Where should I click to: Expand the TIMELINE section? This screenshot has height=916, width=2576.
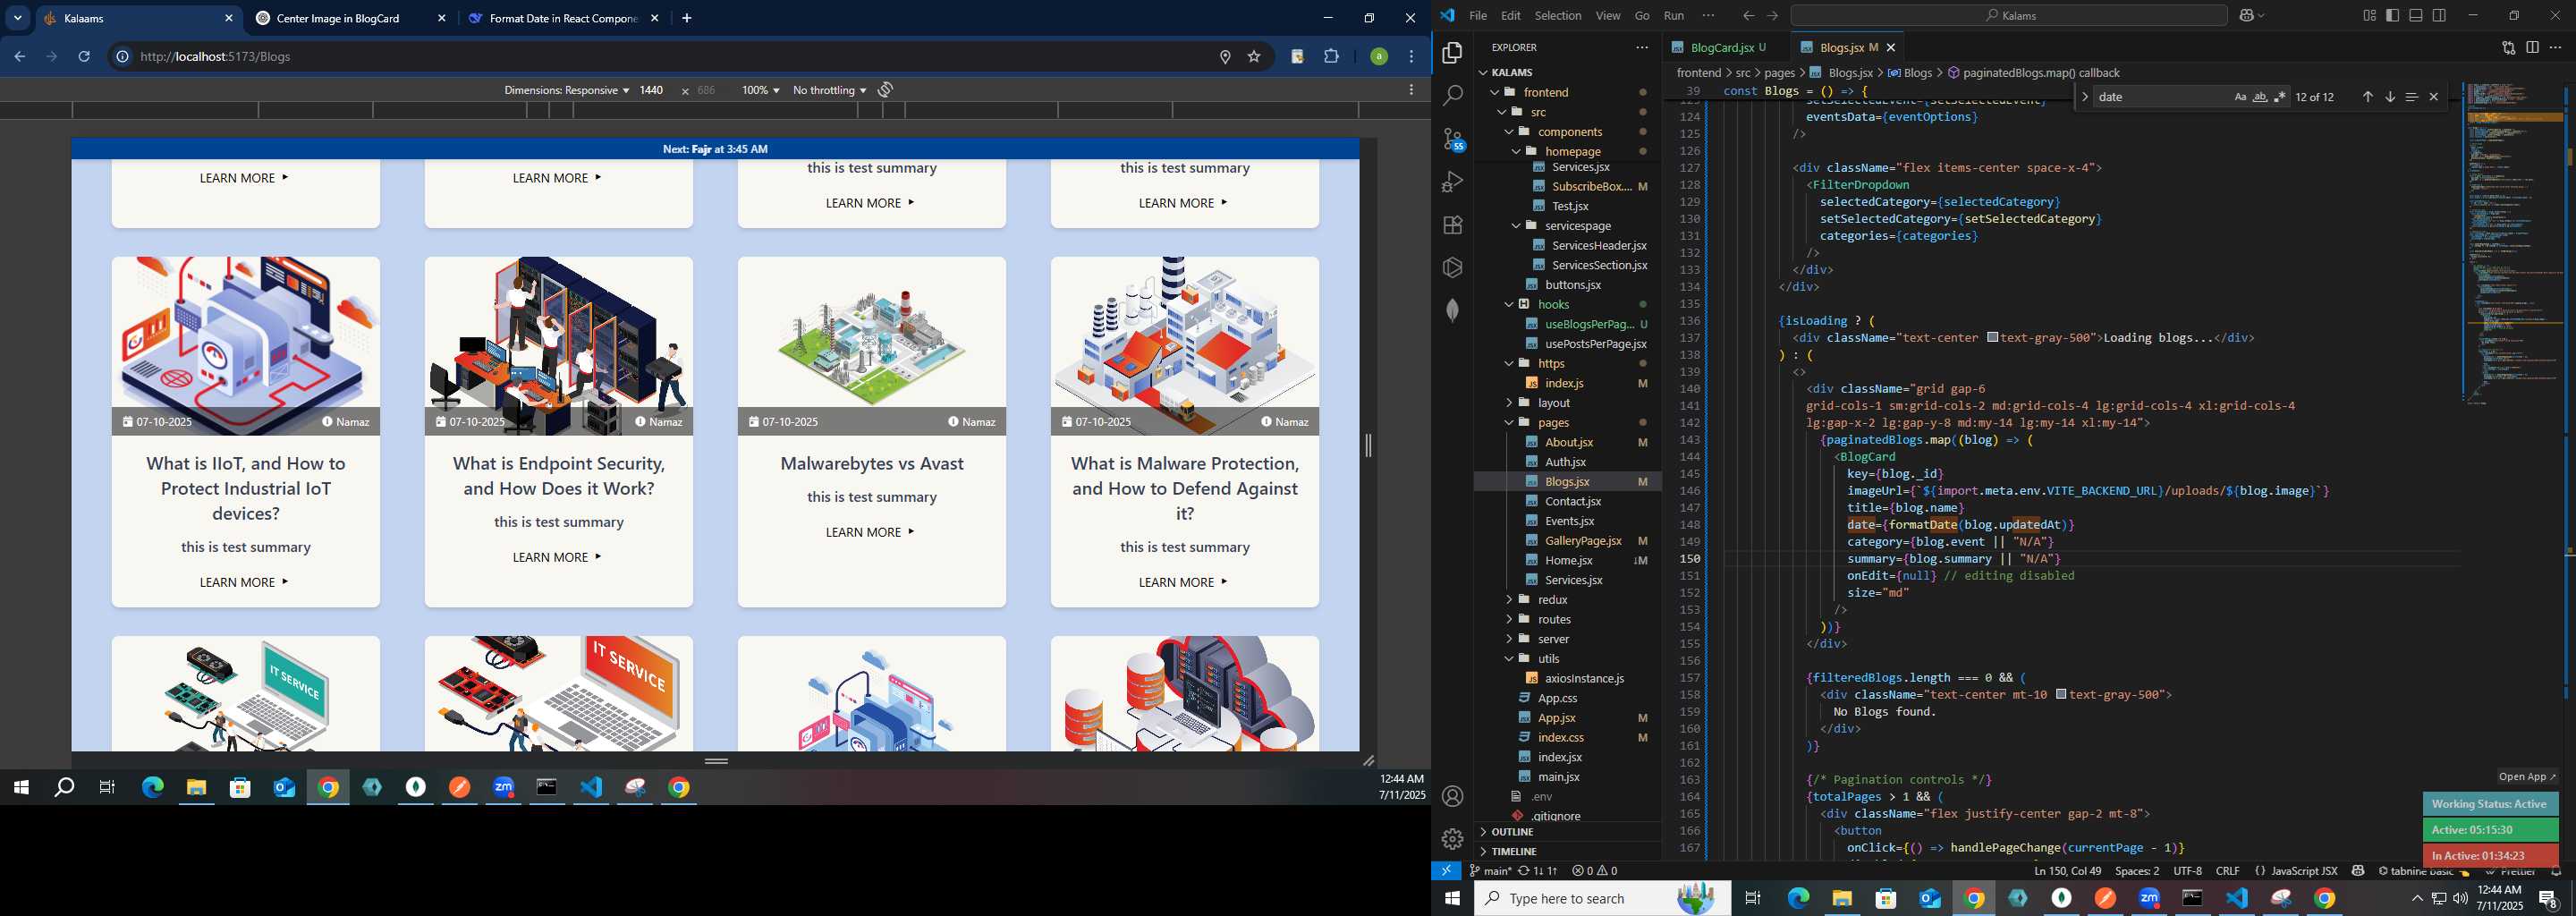point(1568,851)
